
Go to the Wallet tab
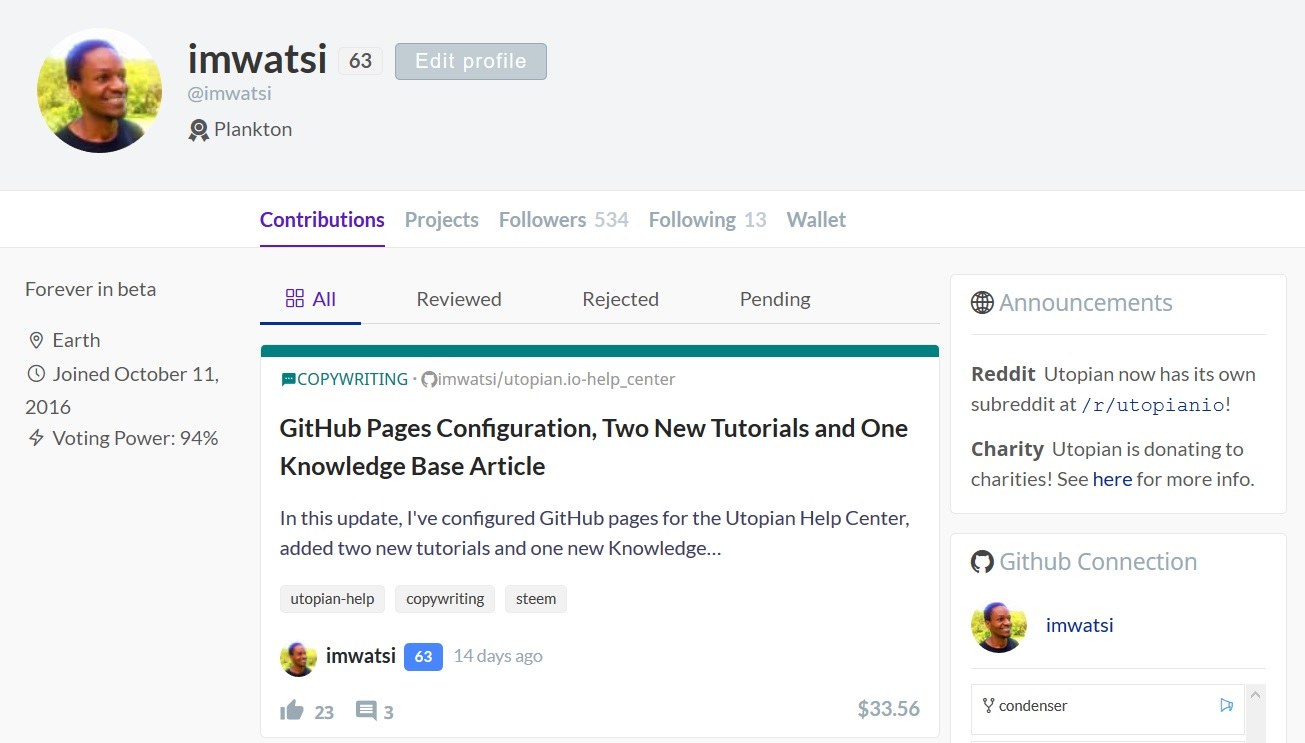point(816,219)
